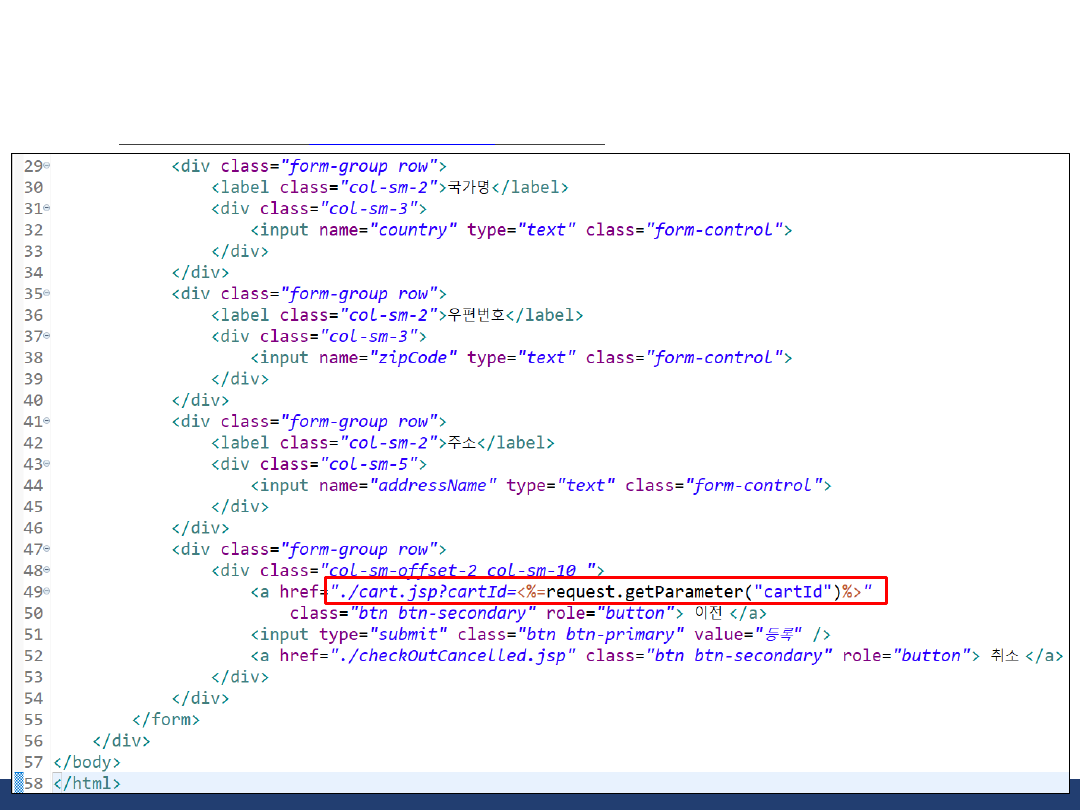This screenshot has width=1080, height=810.
Task: Click the "addressName" attribute value
Action: point(433,486)
